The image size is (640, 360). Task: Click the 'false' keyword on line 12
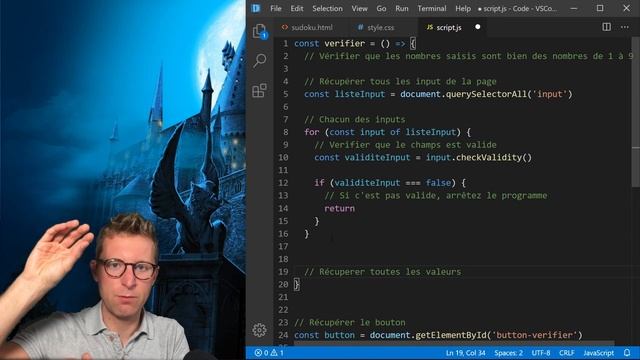pos(438,182)
